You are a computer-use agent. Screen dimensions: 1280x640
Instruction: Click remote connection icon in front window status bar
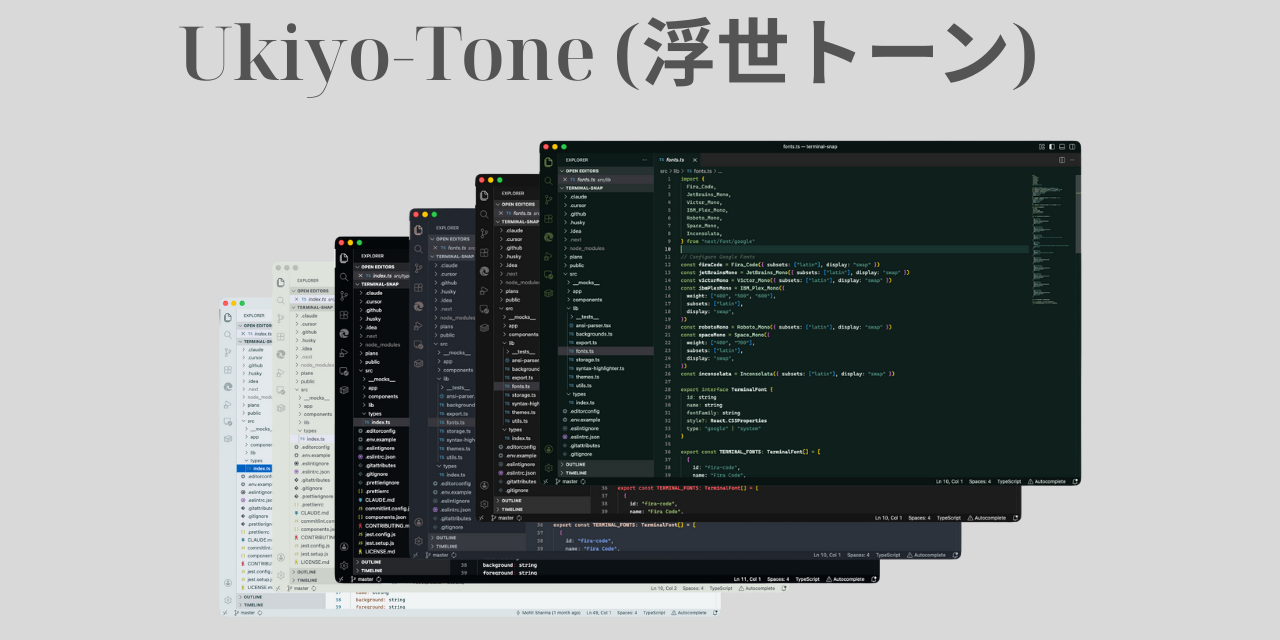click(x=545, y=481)
